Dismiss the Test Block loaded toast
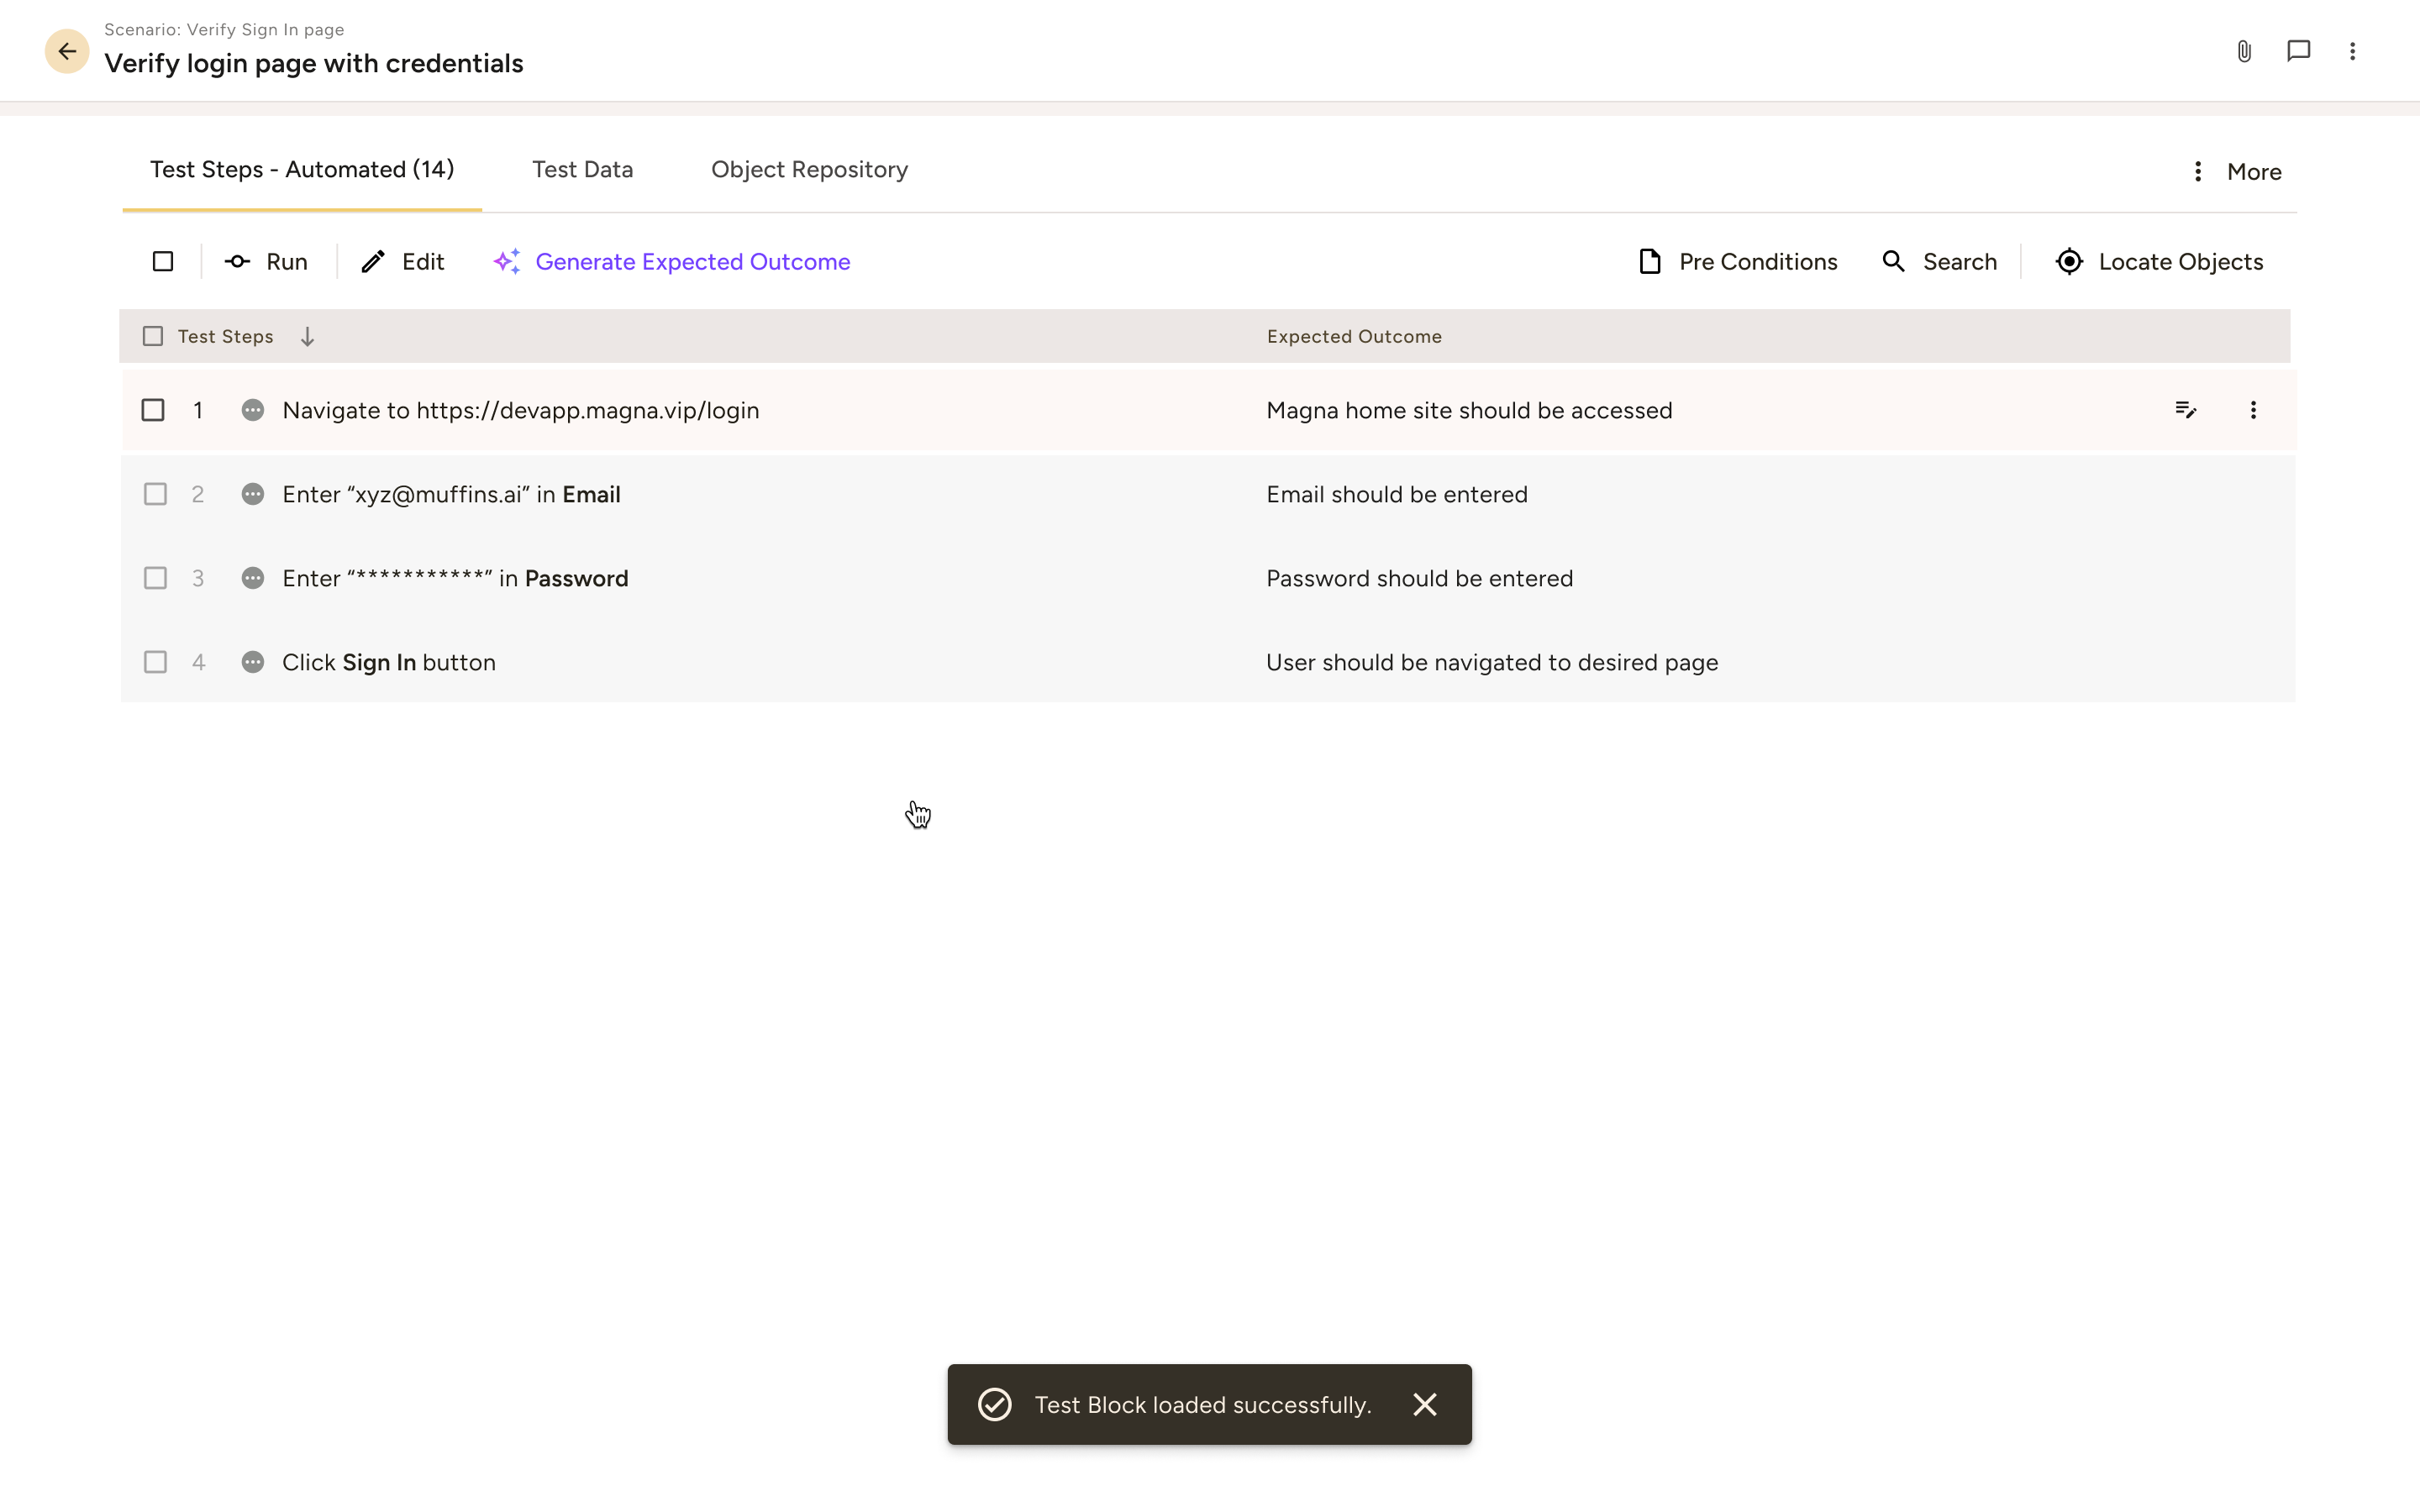 1424,1404
